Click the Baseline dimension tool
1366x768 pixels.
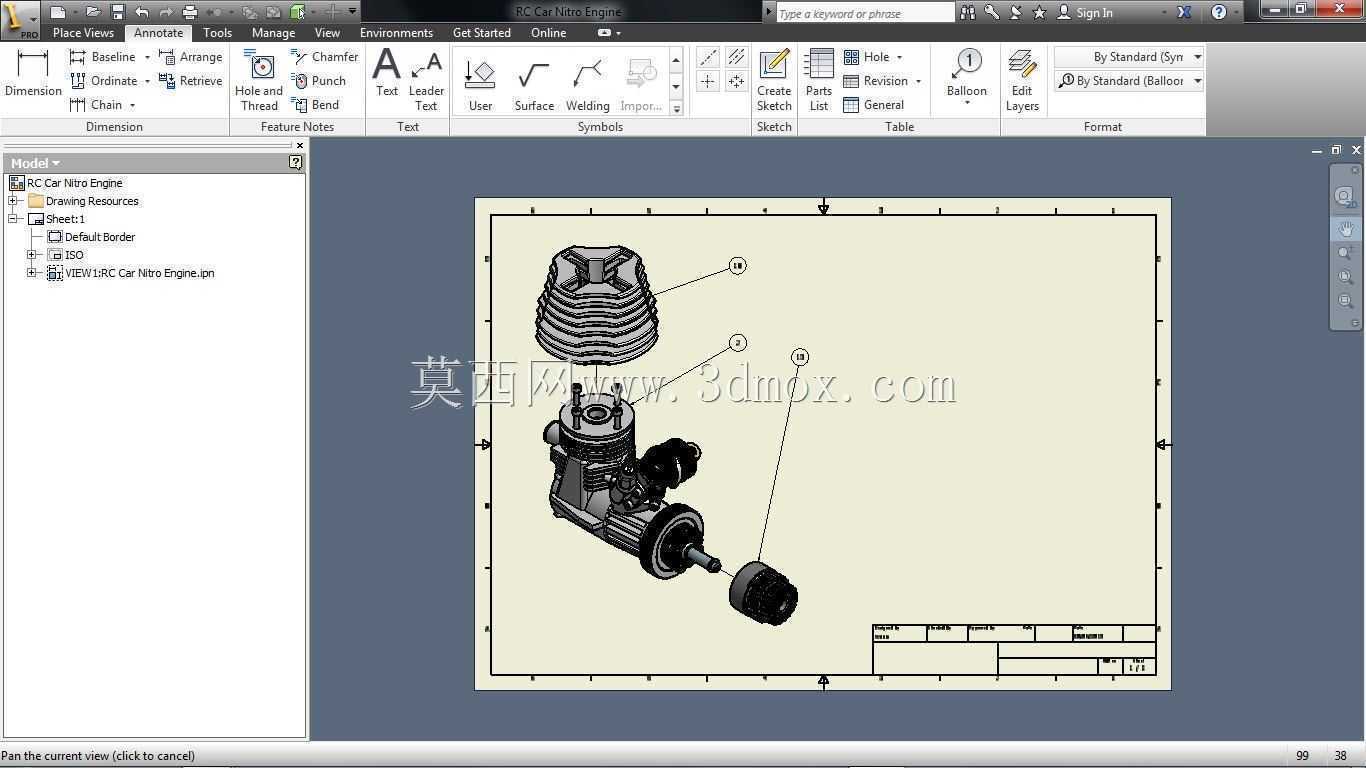tap(103, 57)
